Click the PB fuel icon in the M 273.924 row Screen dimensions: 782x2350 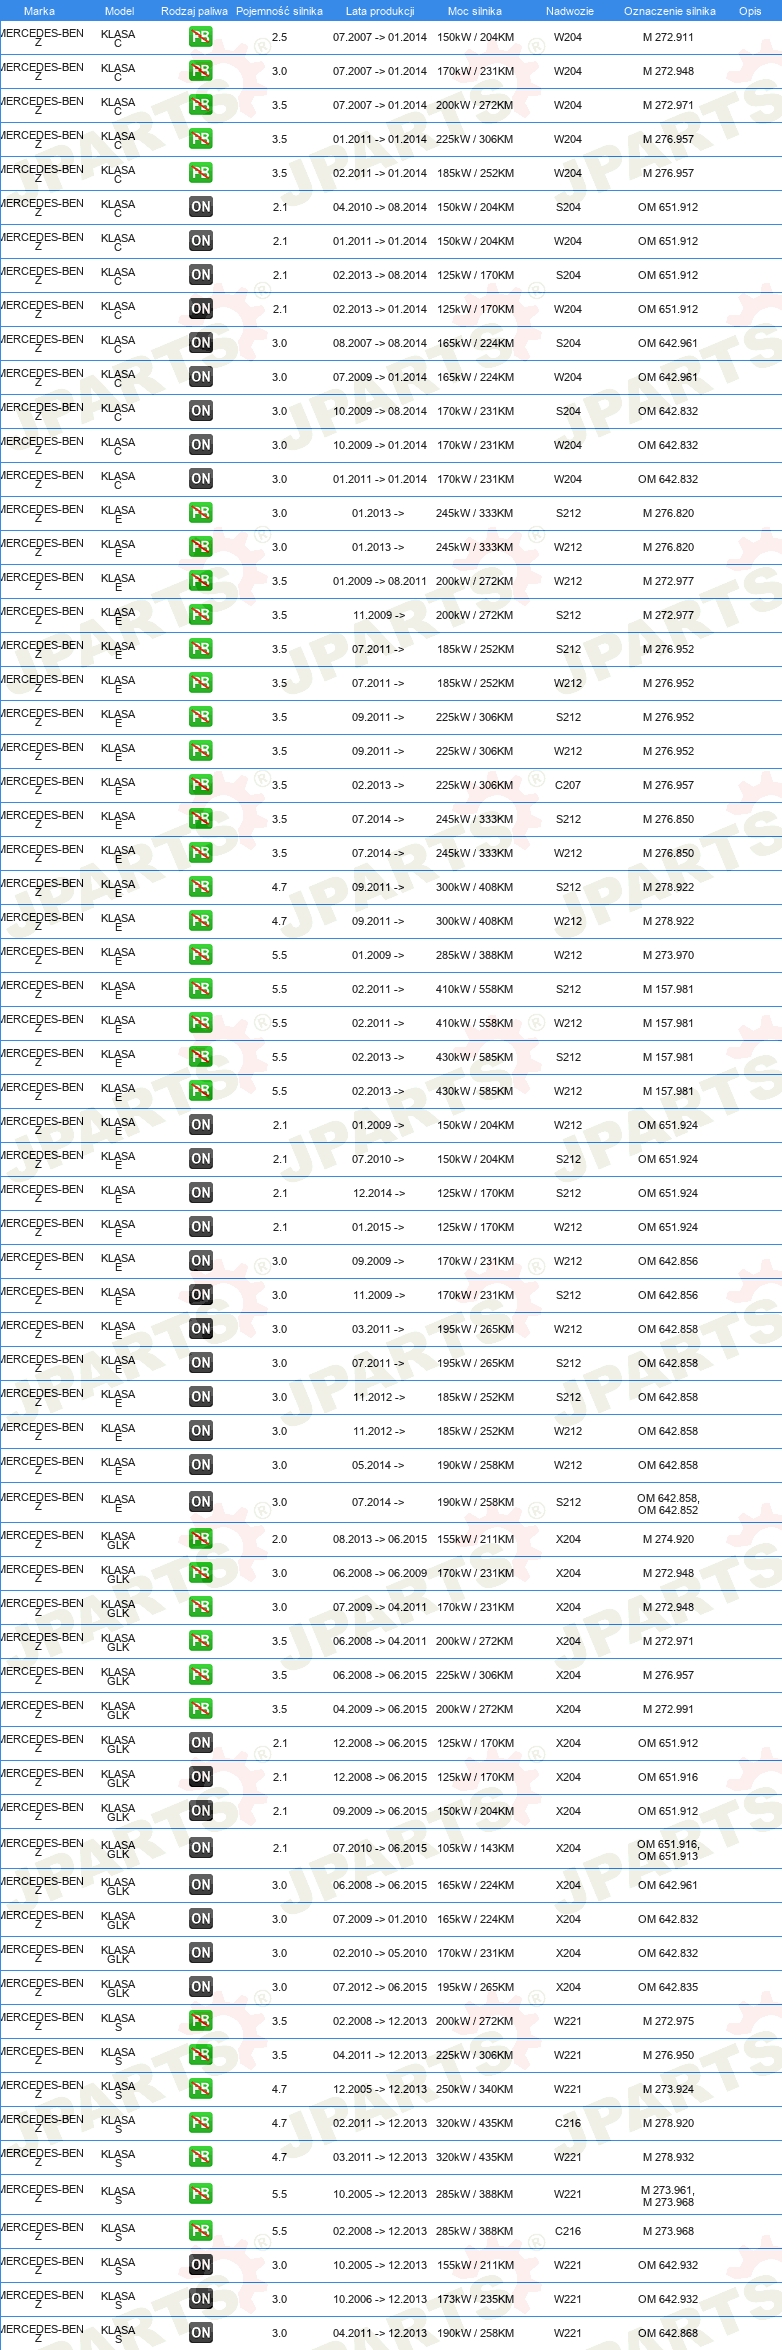click(201, 2089)
